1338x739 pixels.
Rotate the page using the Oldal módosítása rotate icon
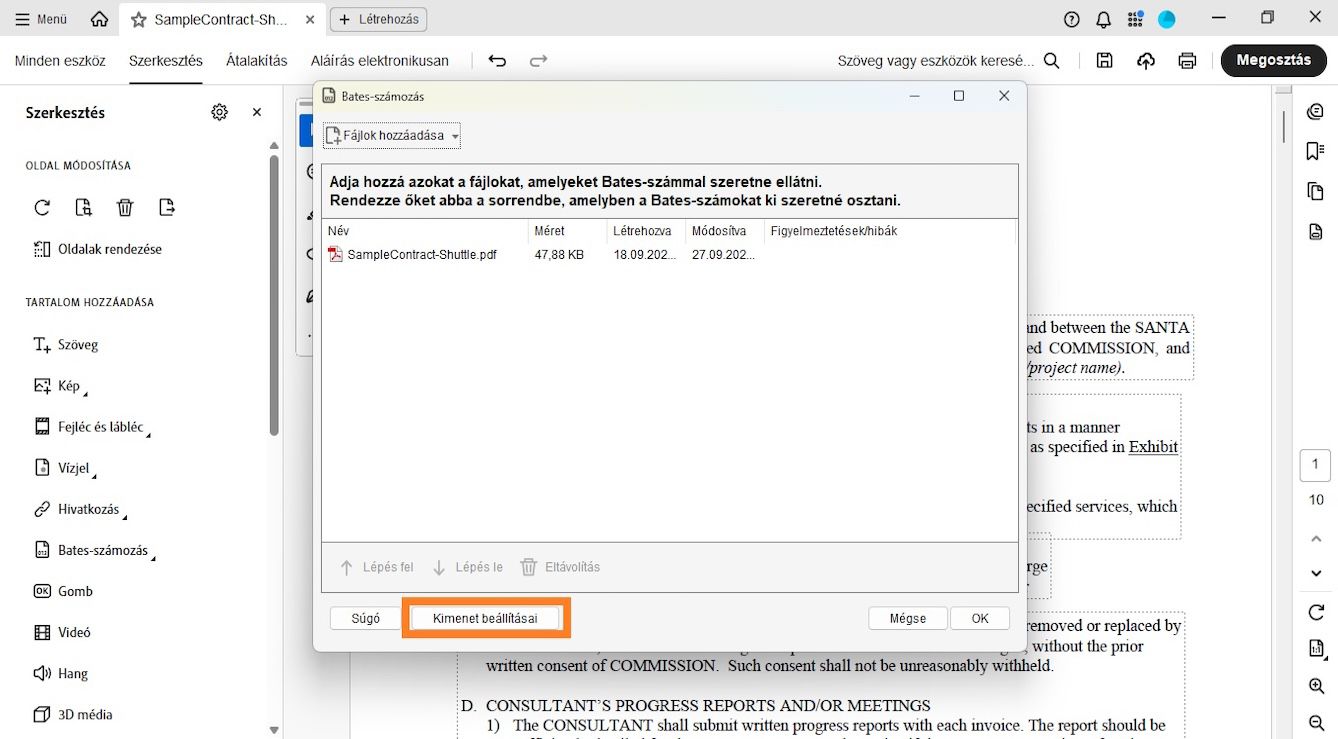(42, 208)
